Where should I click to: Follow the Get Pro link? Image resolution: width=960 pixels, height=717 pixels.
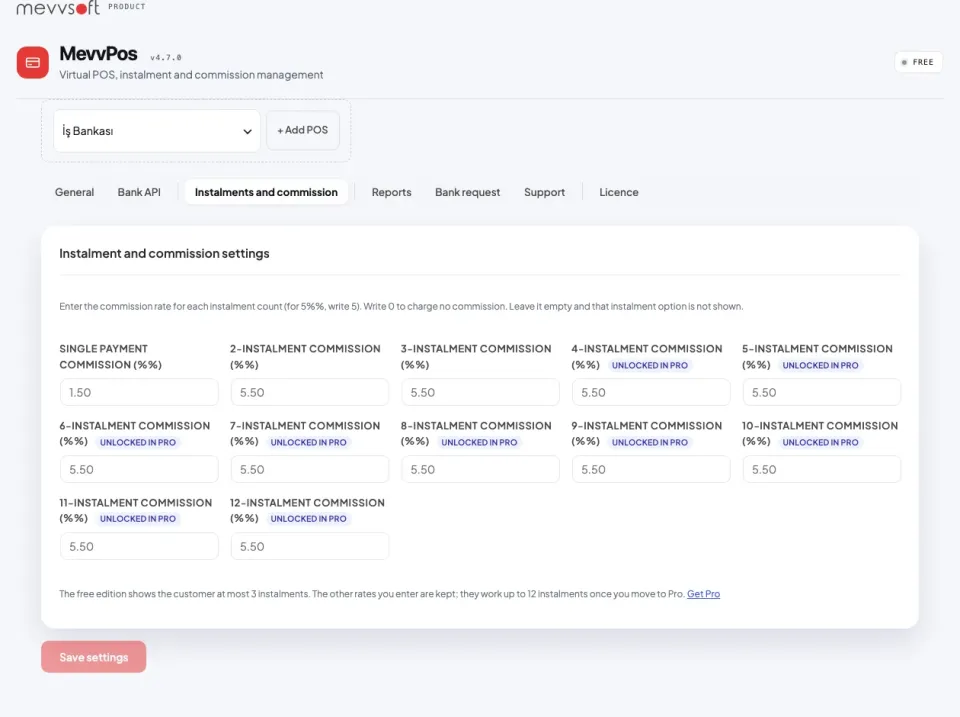[x=703, y=594]
